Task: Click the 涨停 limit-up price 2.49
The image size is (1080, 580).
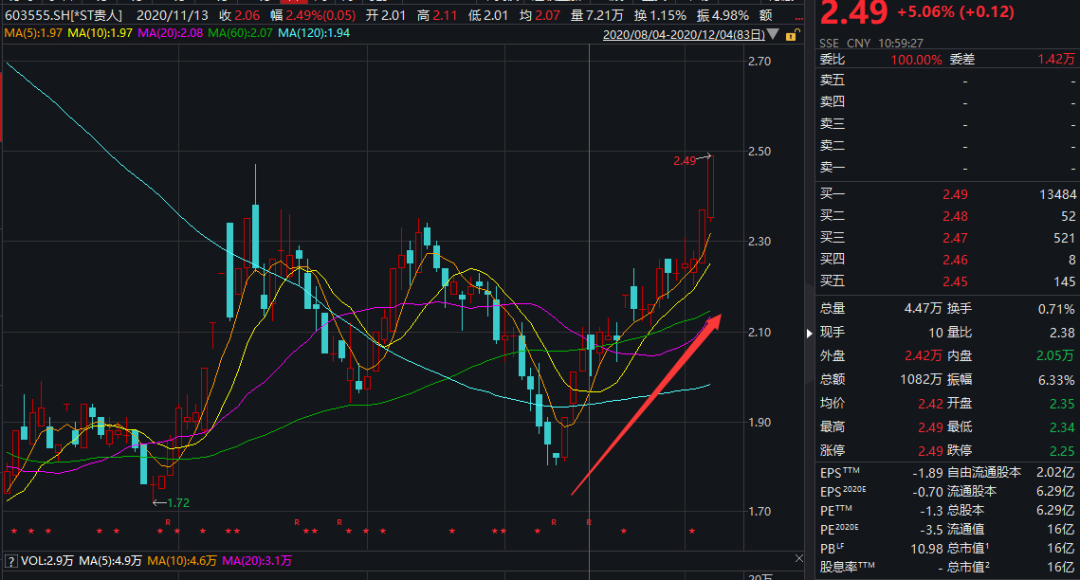Action: pyautogui.click(x=953, y=451)
